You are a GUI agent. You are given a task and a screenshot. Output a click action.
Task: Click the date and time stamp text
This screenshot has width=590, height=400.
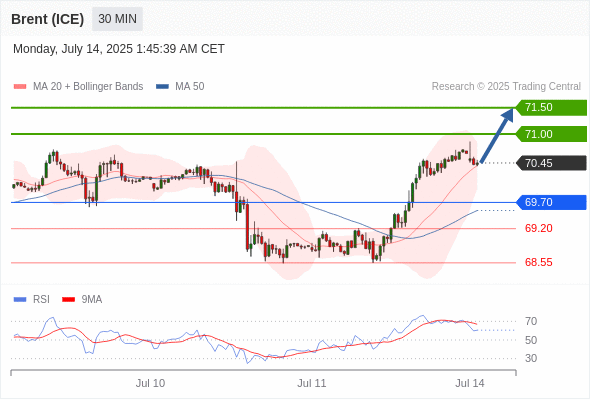[x=119, y=49]
